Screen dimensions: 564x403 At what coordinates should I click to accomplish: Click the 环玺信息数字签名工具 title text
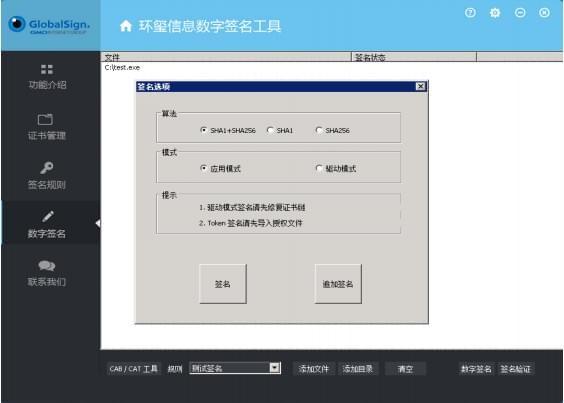click(210, 26)
